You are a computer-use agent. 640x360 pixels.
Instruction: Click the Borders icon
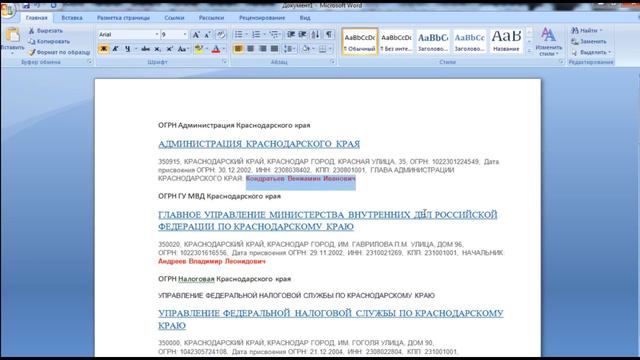point(323,49)
